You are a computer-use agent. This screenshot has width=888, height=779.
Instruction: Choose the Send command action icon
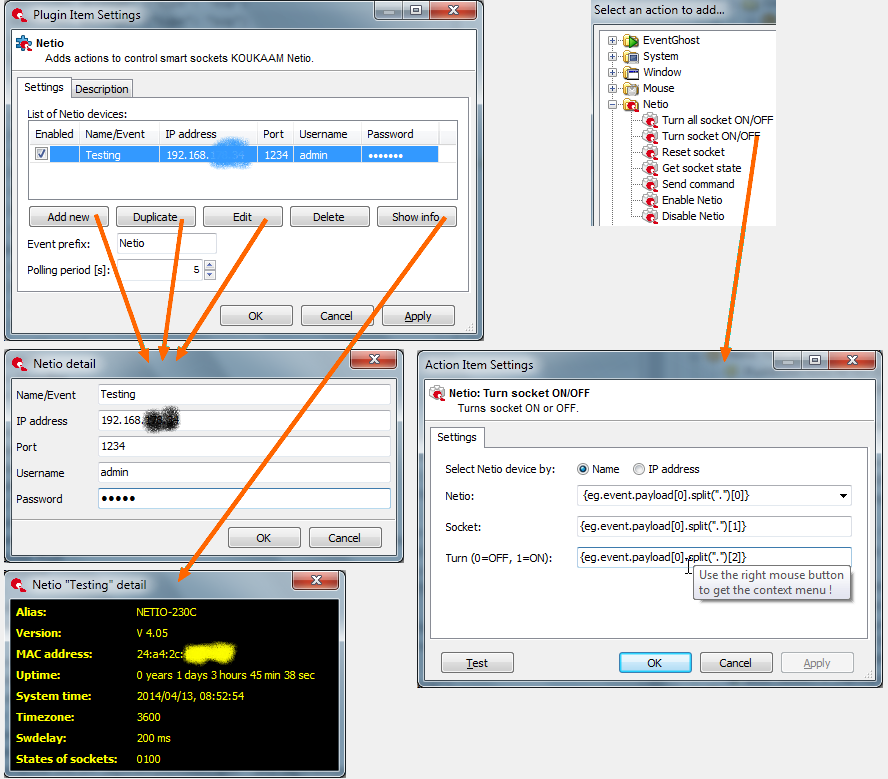pyautogui.click(x=650, y=184)
